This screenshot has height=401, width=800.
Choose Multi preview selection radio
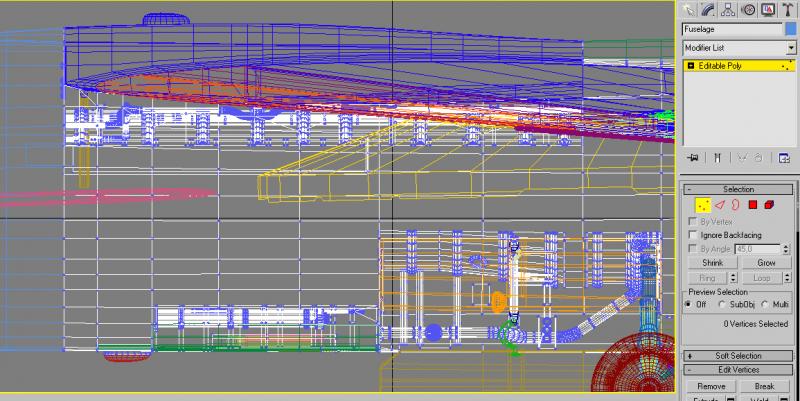(x=764, y=305)
